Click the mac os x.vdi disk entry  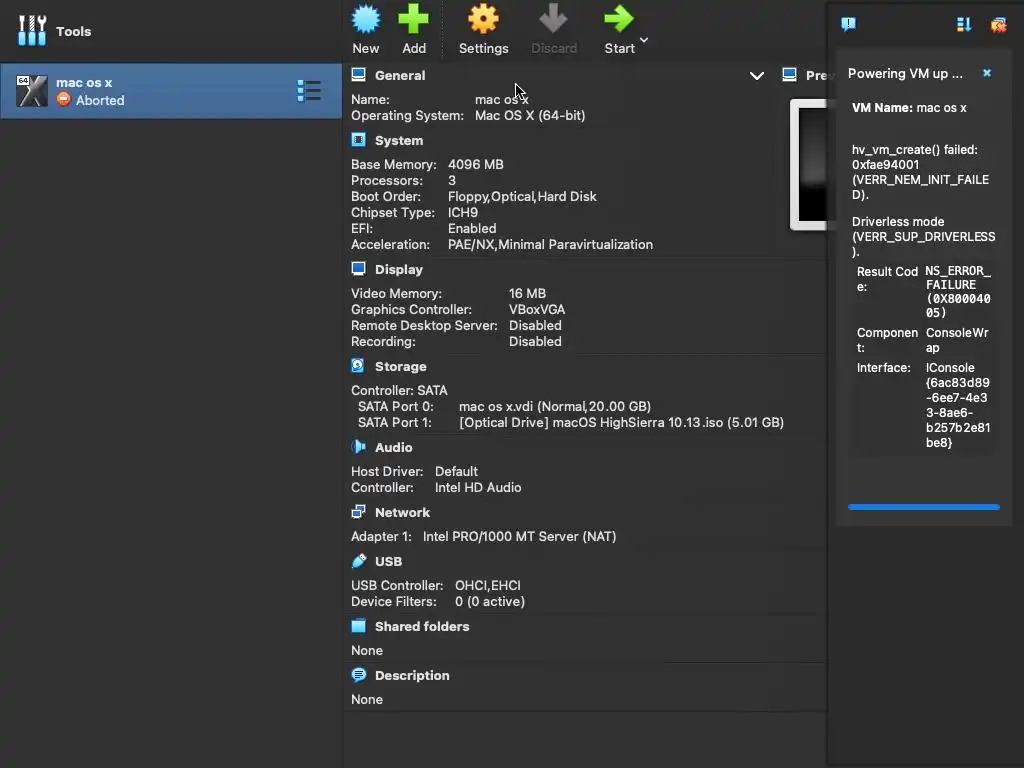[554, 407]
